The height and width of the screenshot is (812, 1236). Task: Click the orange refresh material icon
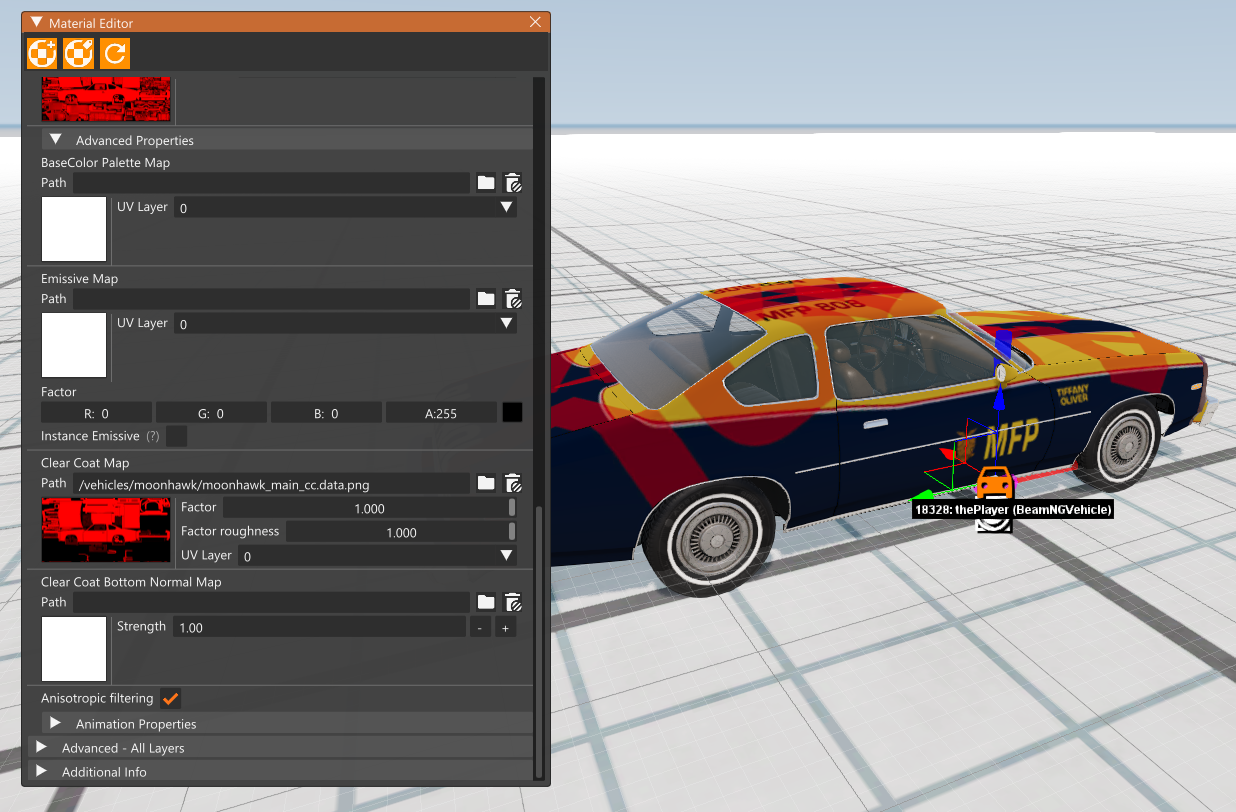115,53
